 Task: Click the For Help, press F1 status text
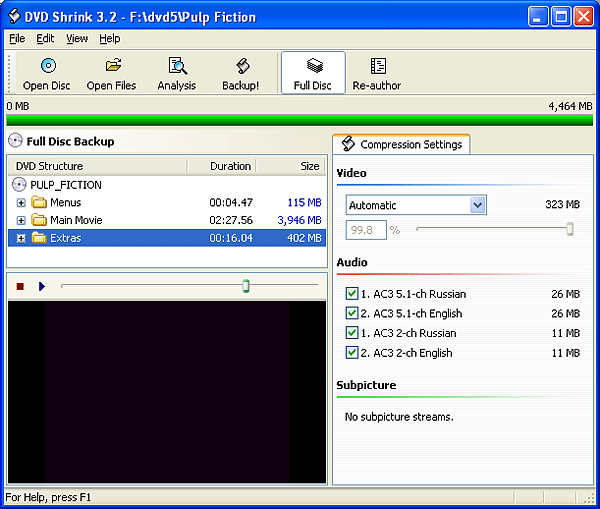[x=48, y=497]
